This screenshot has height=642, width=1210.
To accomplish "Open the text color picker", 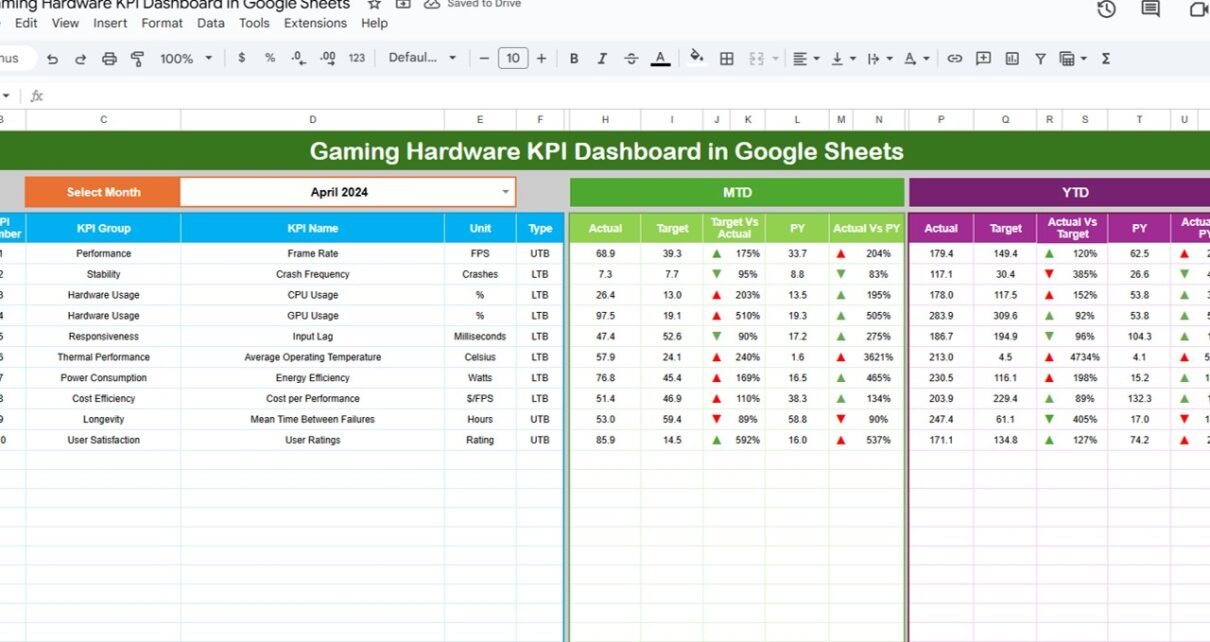I will tap(660, 59).
